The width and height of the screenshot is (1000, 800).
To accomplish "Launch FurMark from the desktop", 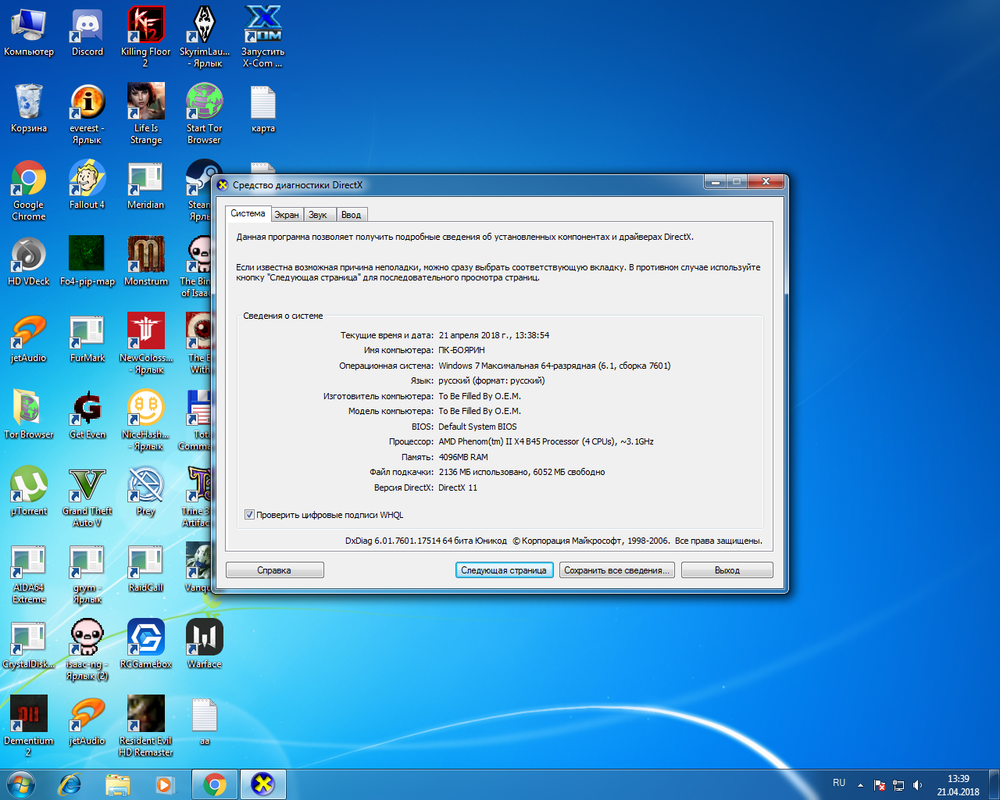I will tap(87, 338).
